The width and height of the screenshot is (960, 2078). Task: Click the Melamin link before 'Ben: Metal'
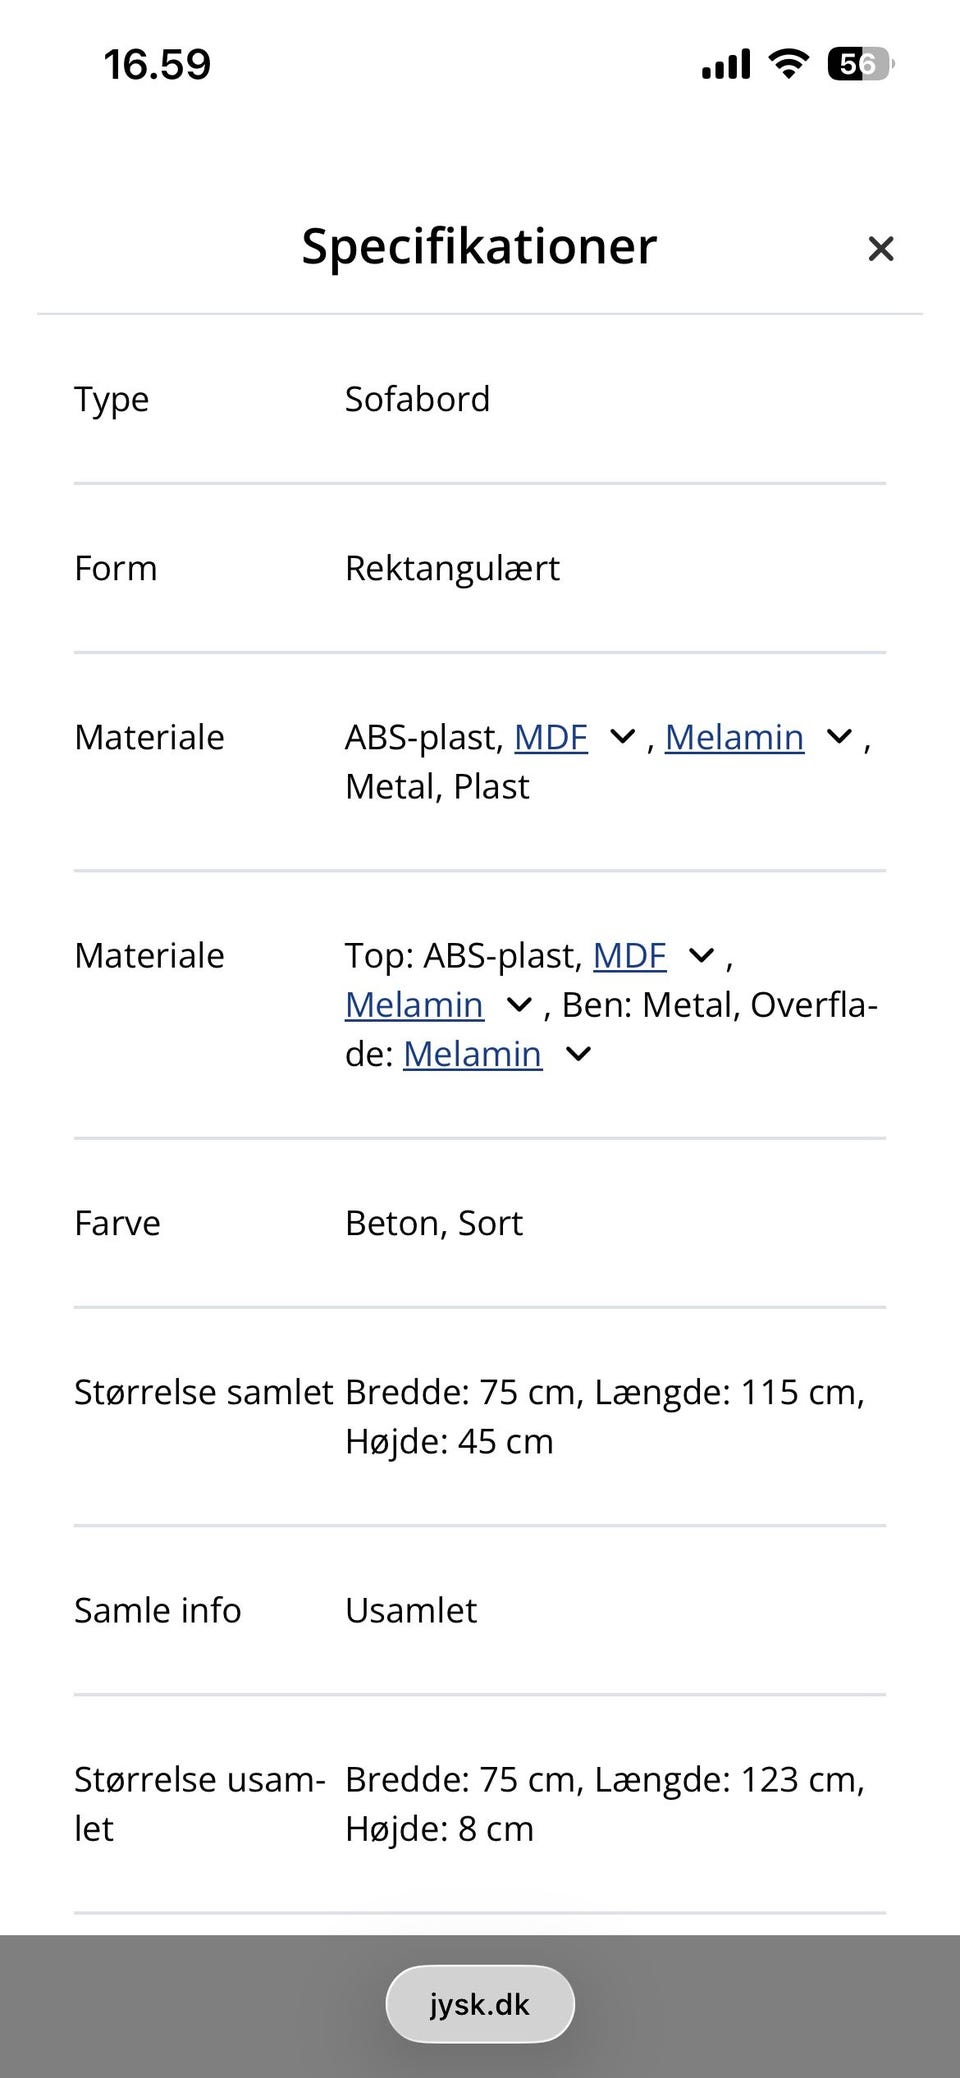pos(414,1005)
